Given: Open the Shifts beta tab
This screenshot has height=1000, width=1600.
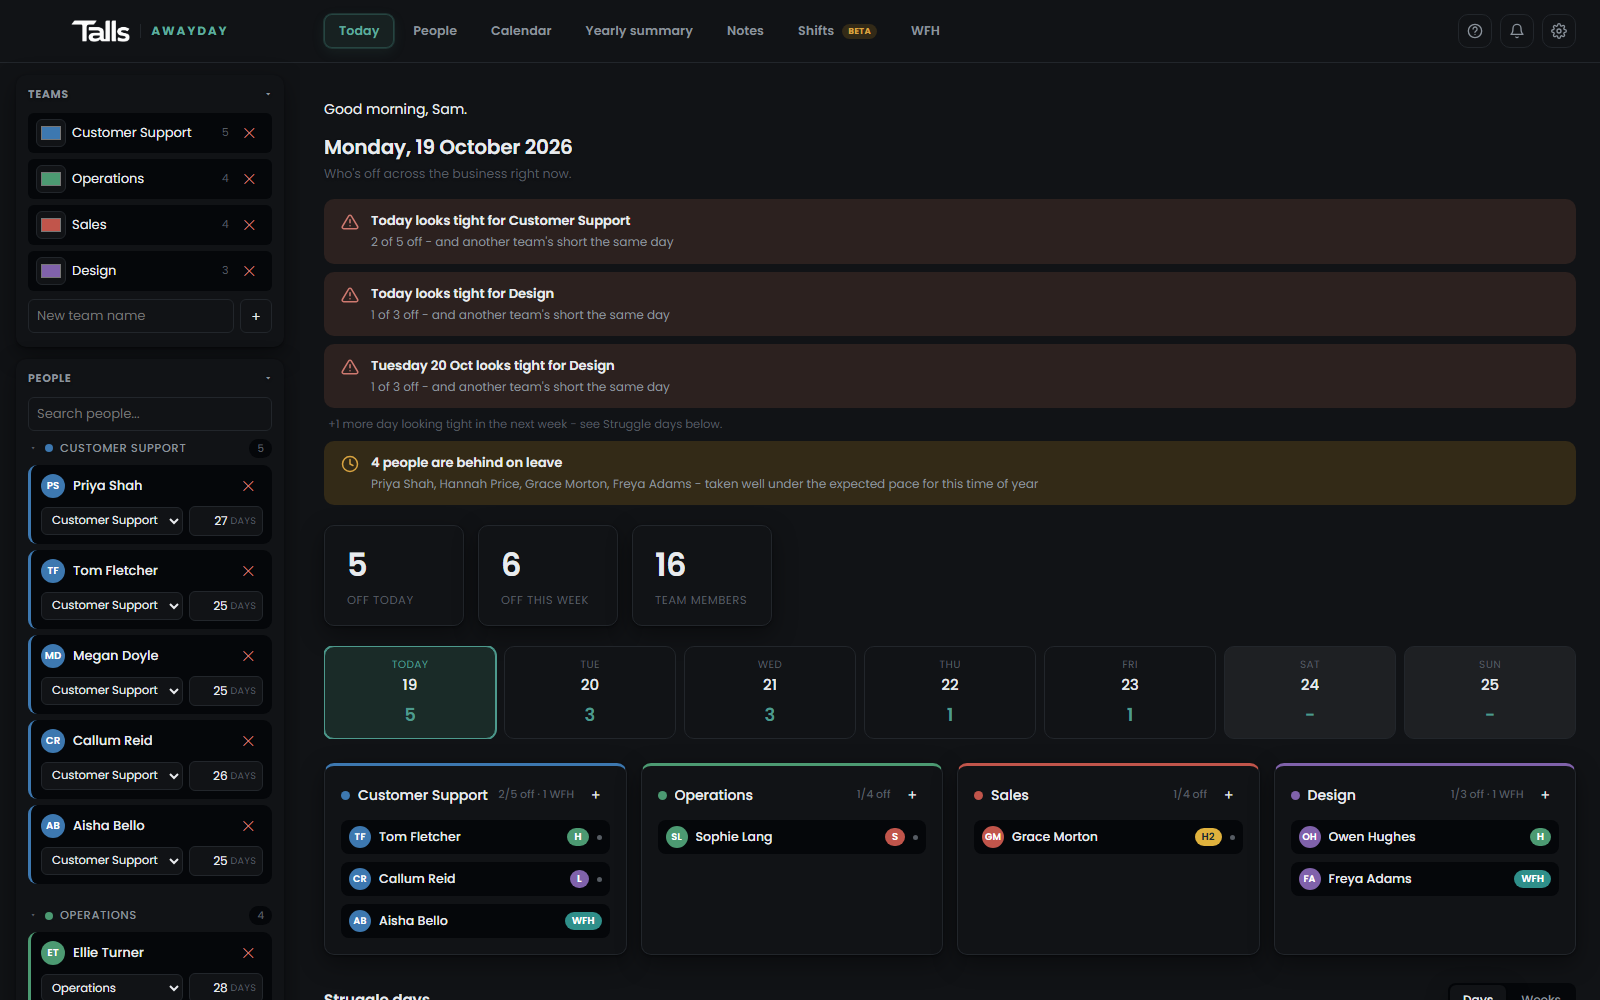Looking at the screenshot, I should point(836,31).
